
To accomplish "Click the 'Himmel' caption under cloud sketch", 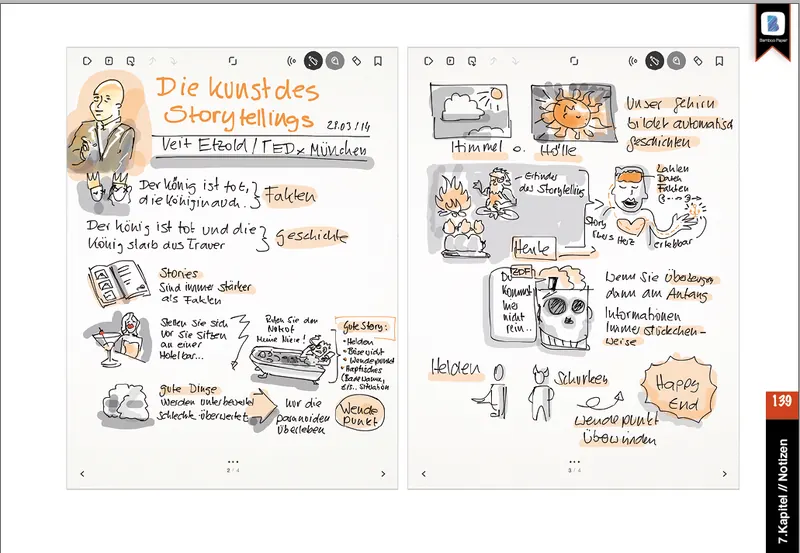I will coord(477,147).
